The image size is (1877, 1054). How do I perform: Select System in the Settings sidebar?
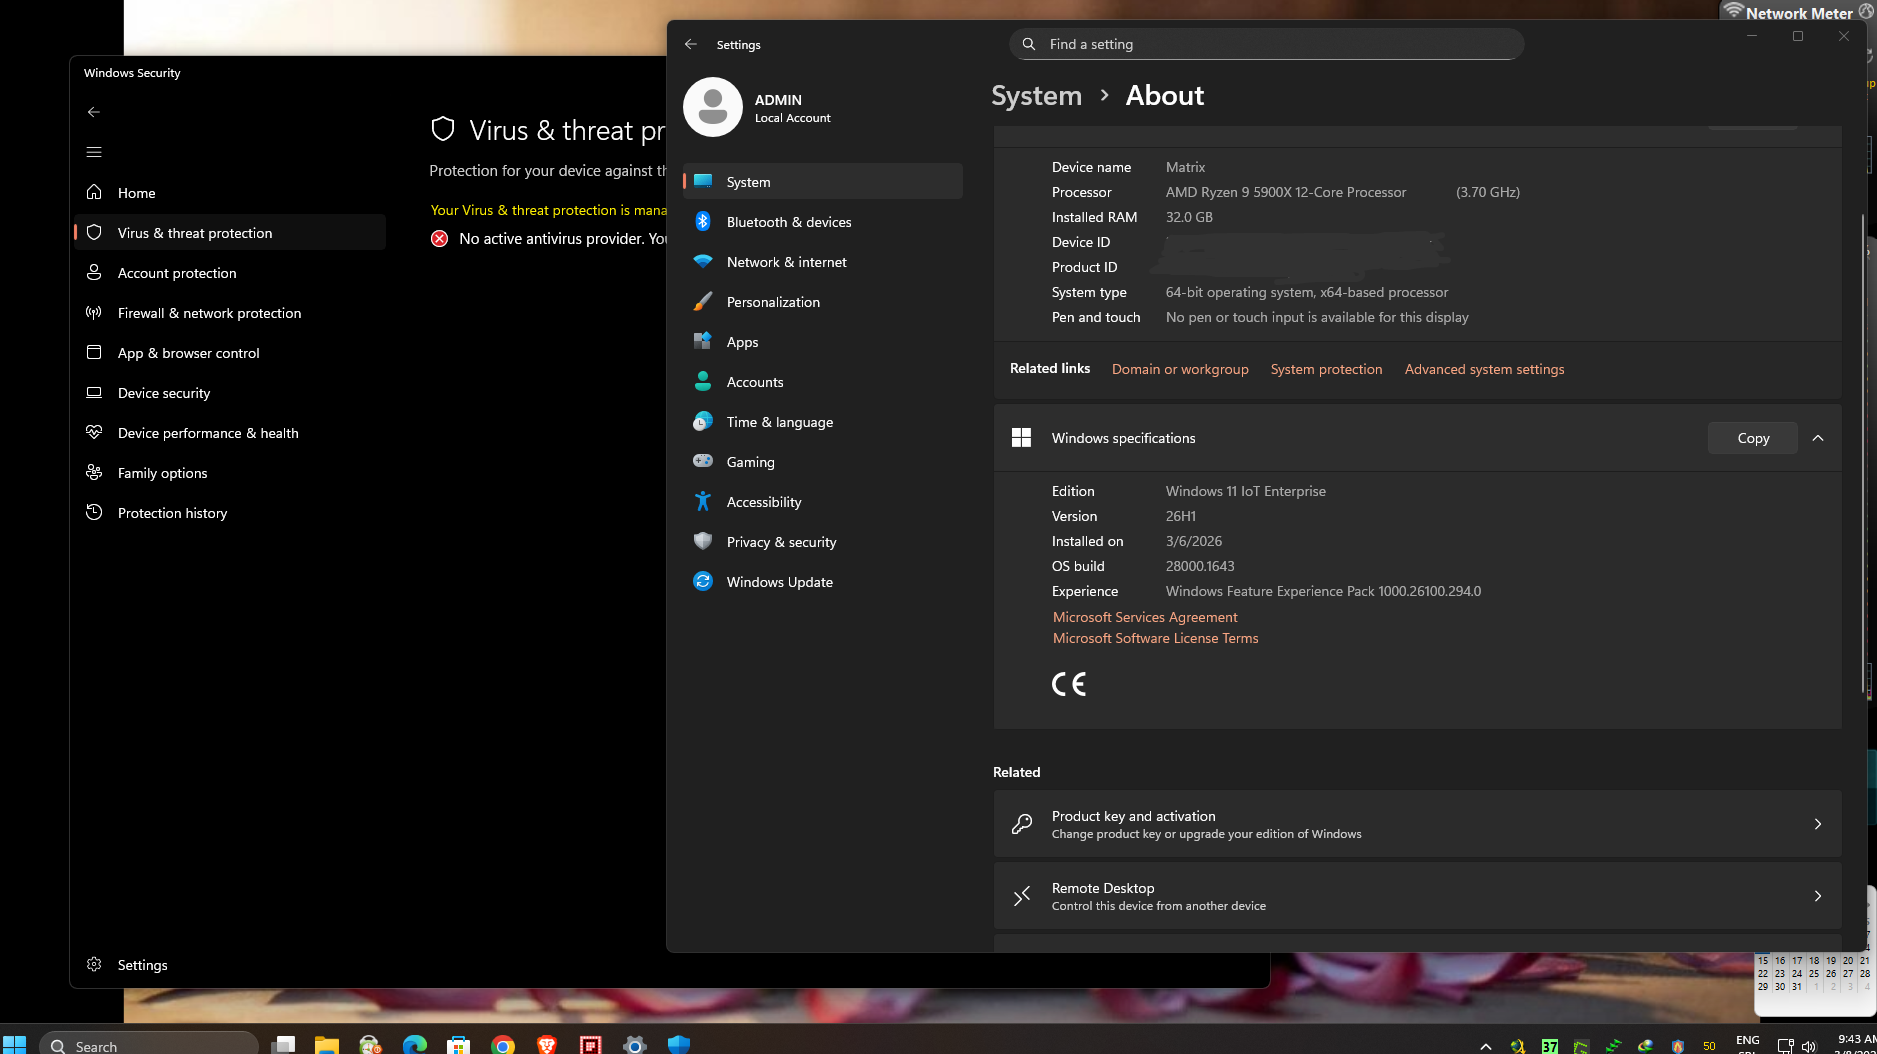823,181
